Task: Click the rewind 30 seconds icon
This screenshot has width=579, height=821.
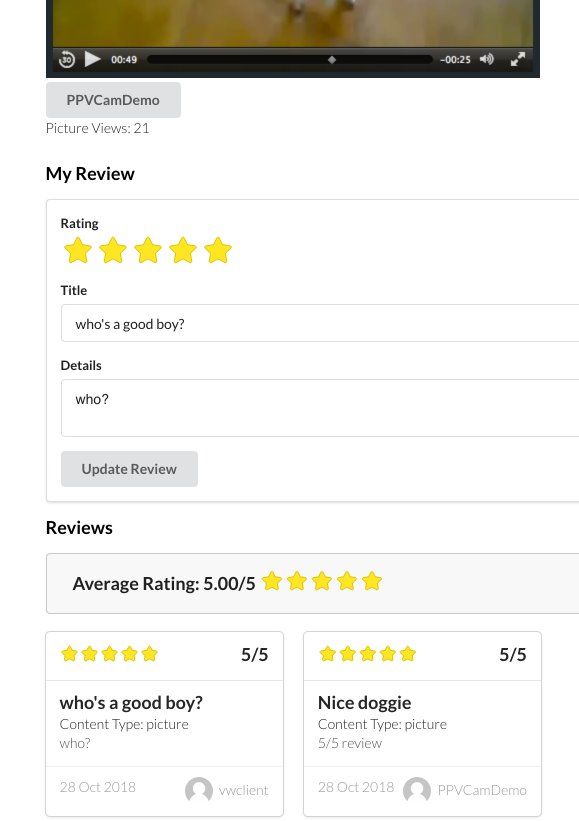Action: (x=66, y=59)
